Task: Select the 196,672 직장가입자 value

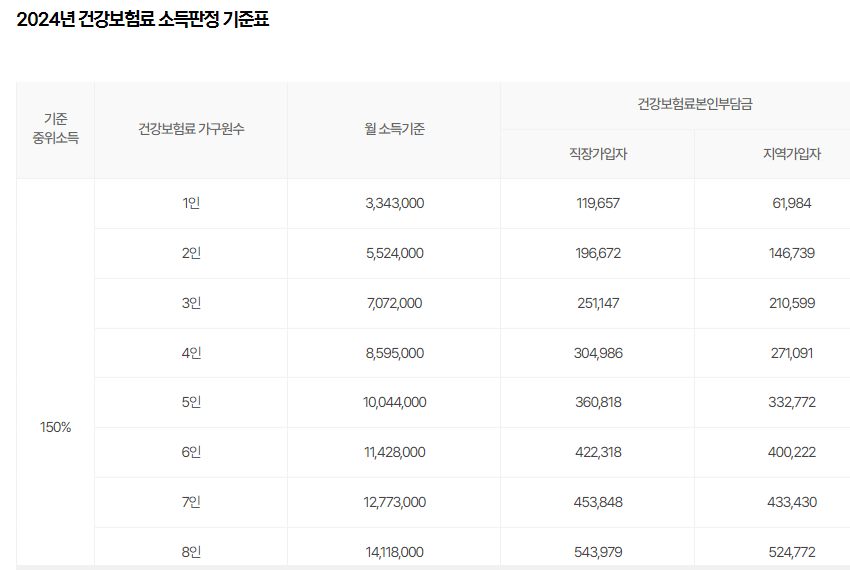Action: tap(598, 253)
